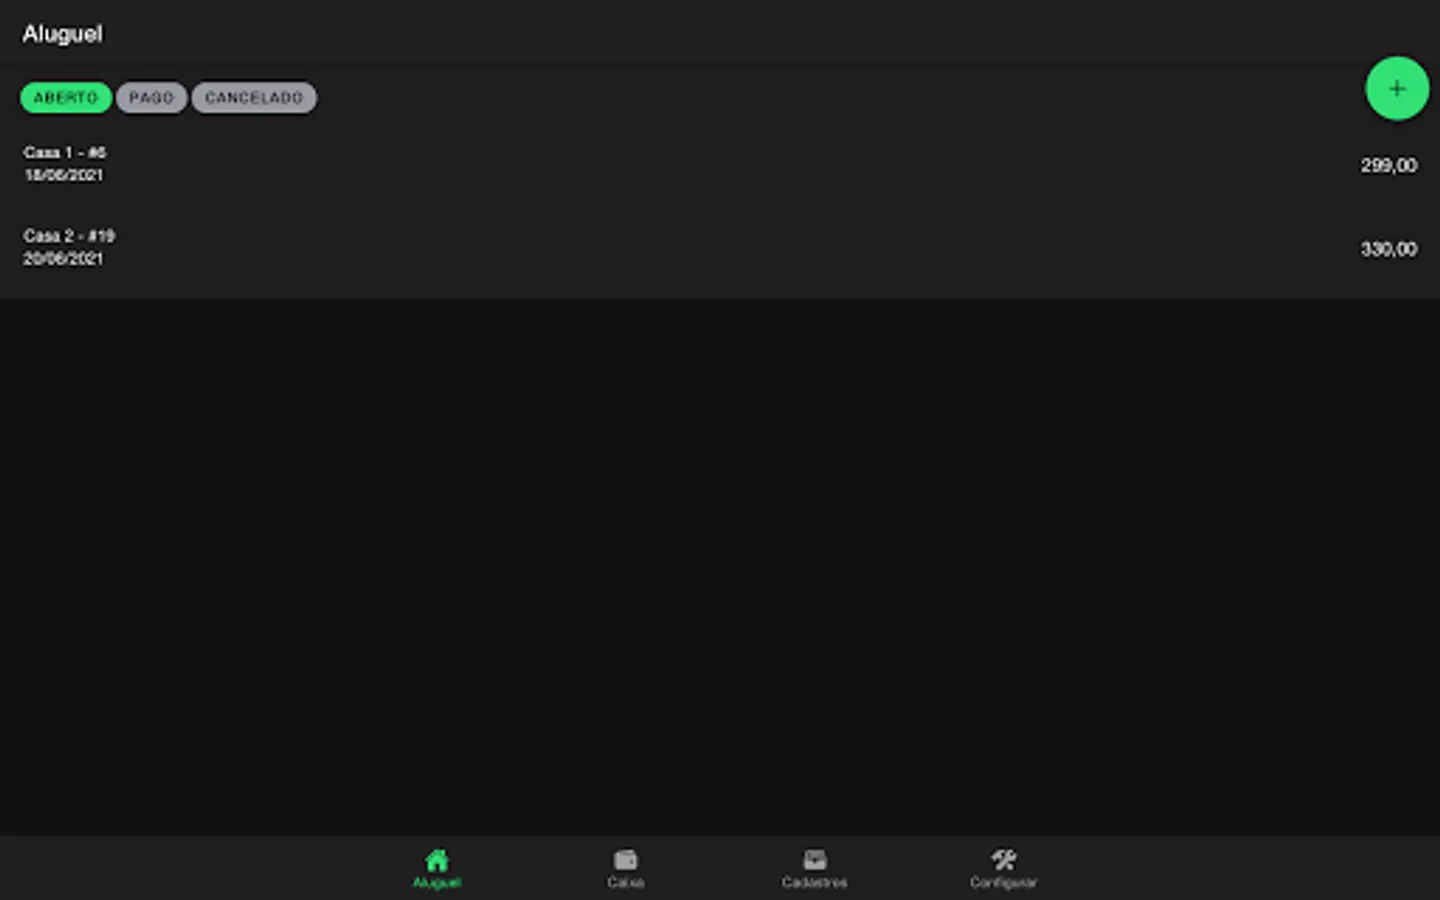Screen dimensions: 1440x900
Task: Open the Aluguel home icon
Action: coord(437,860)
